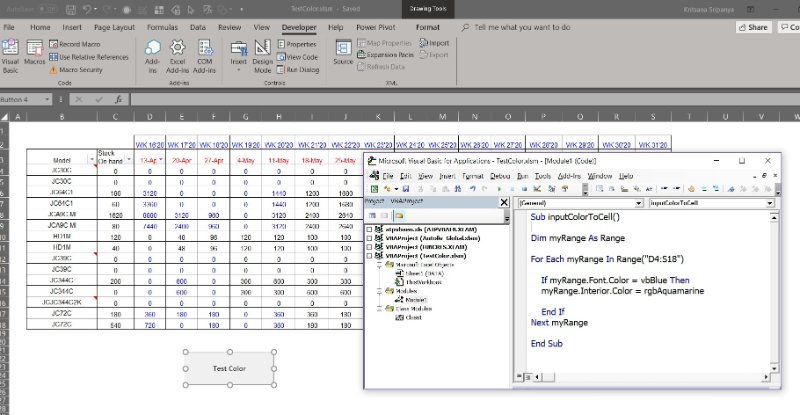The image size is (800, 415).
Task: Run the macro with the VBA Run button
Action: click(499, 188)
